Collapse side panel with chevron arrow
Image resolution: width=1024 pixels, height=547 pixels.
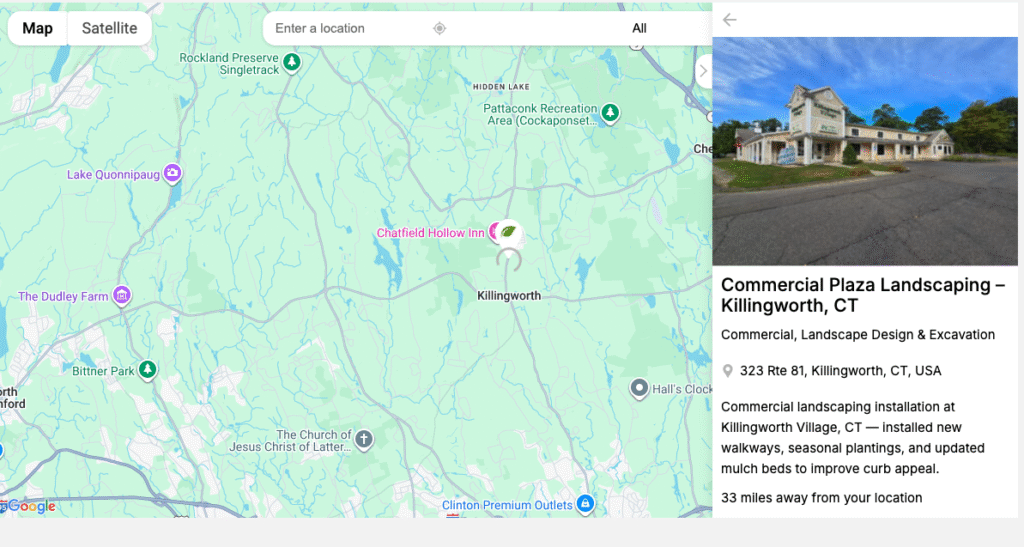pos(703,71)
